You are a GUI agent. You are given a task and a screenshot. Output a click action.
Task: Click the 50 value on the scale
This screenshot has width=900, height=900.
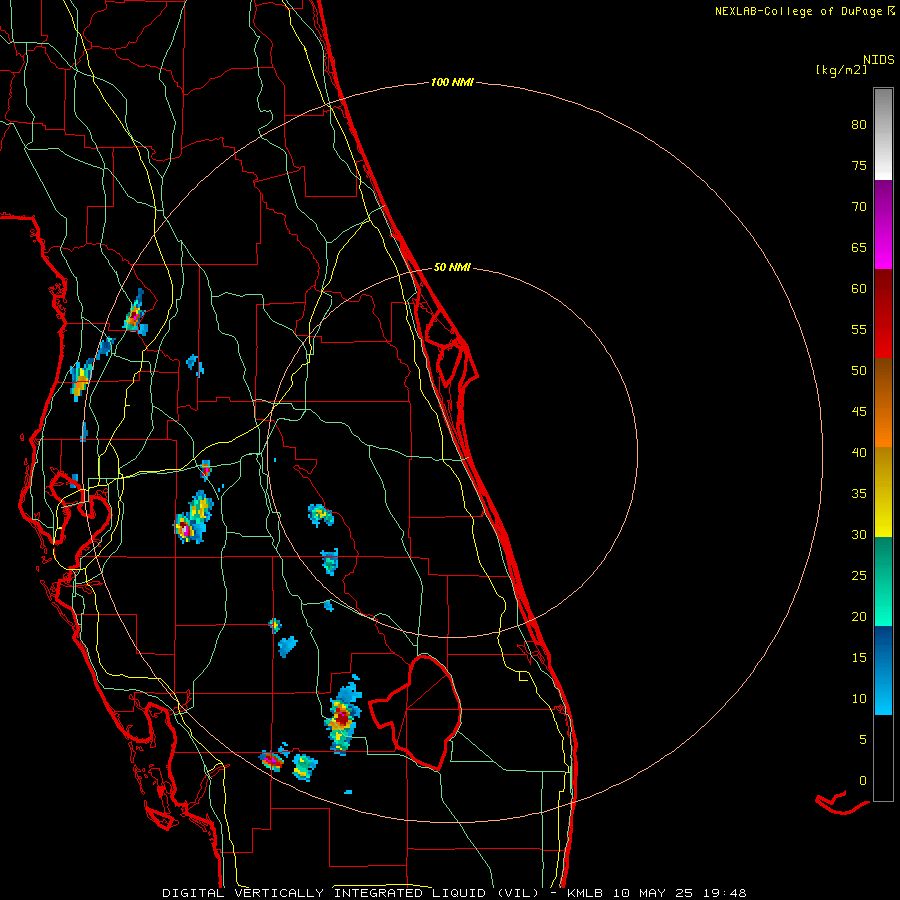pyautogui.click(x=859, y=370)
